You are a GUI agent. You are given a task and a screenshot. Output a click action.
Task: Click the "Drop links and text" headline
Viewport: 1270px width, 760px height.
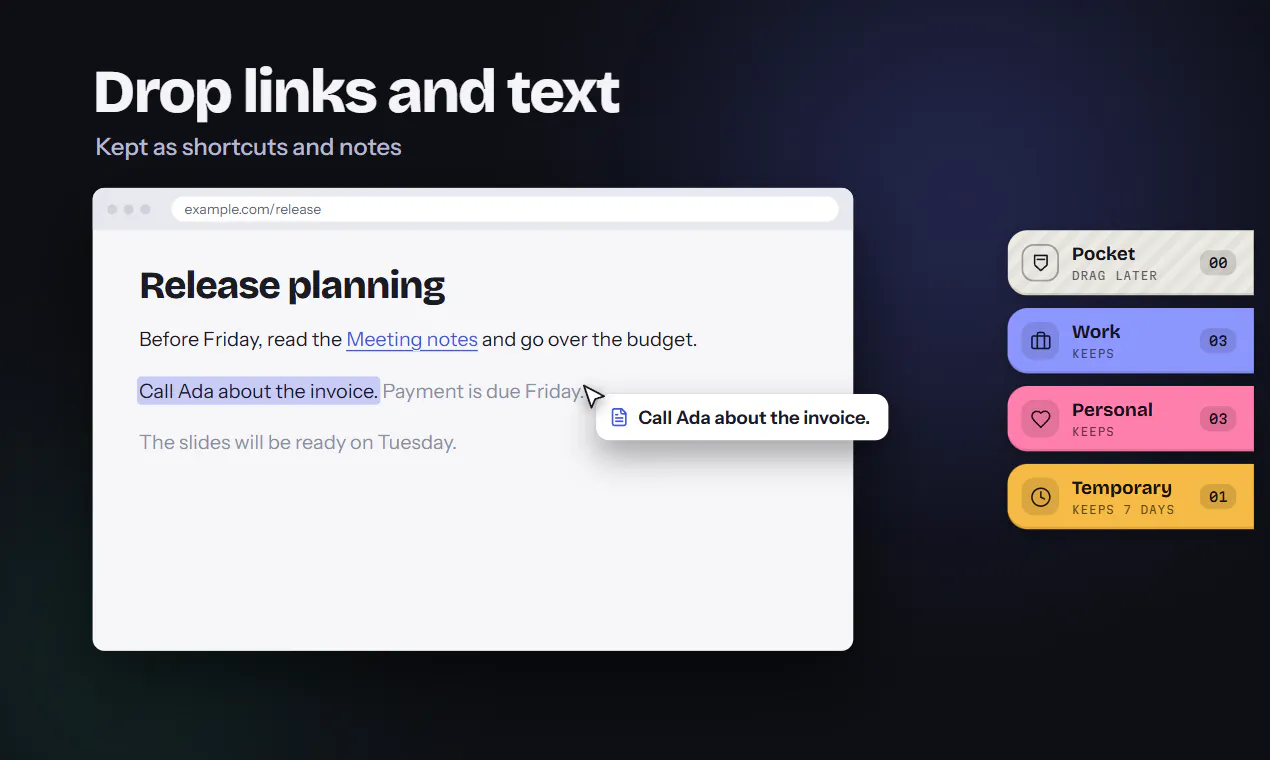pyautogui.click(x=357, y=93)
